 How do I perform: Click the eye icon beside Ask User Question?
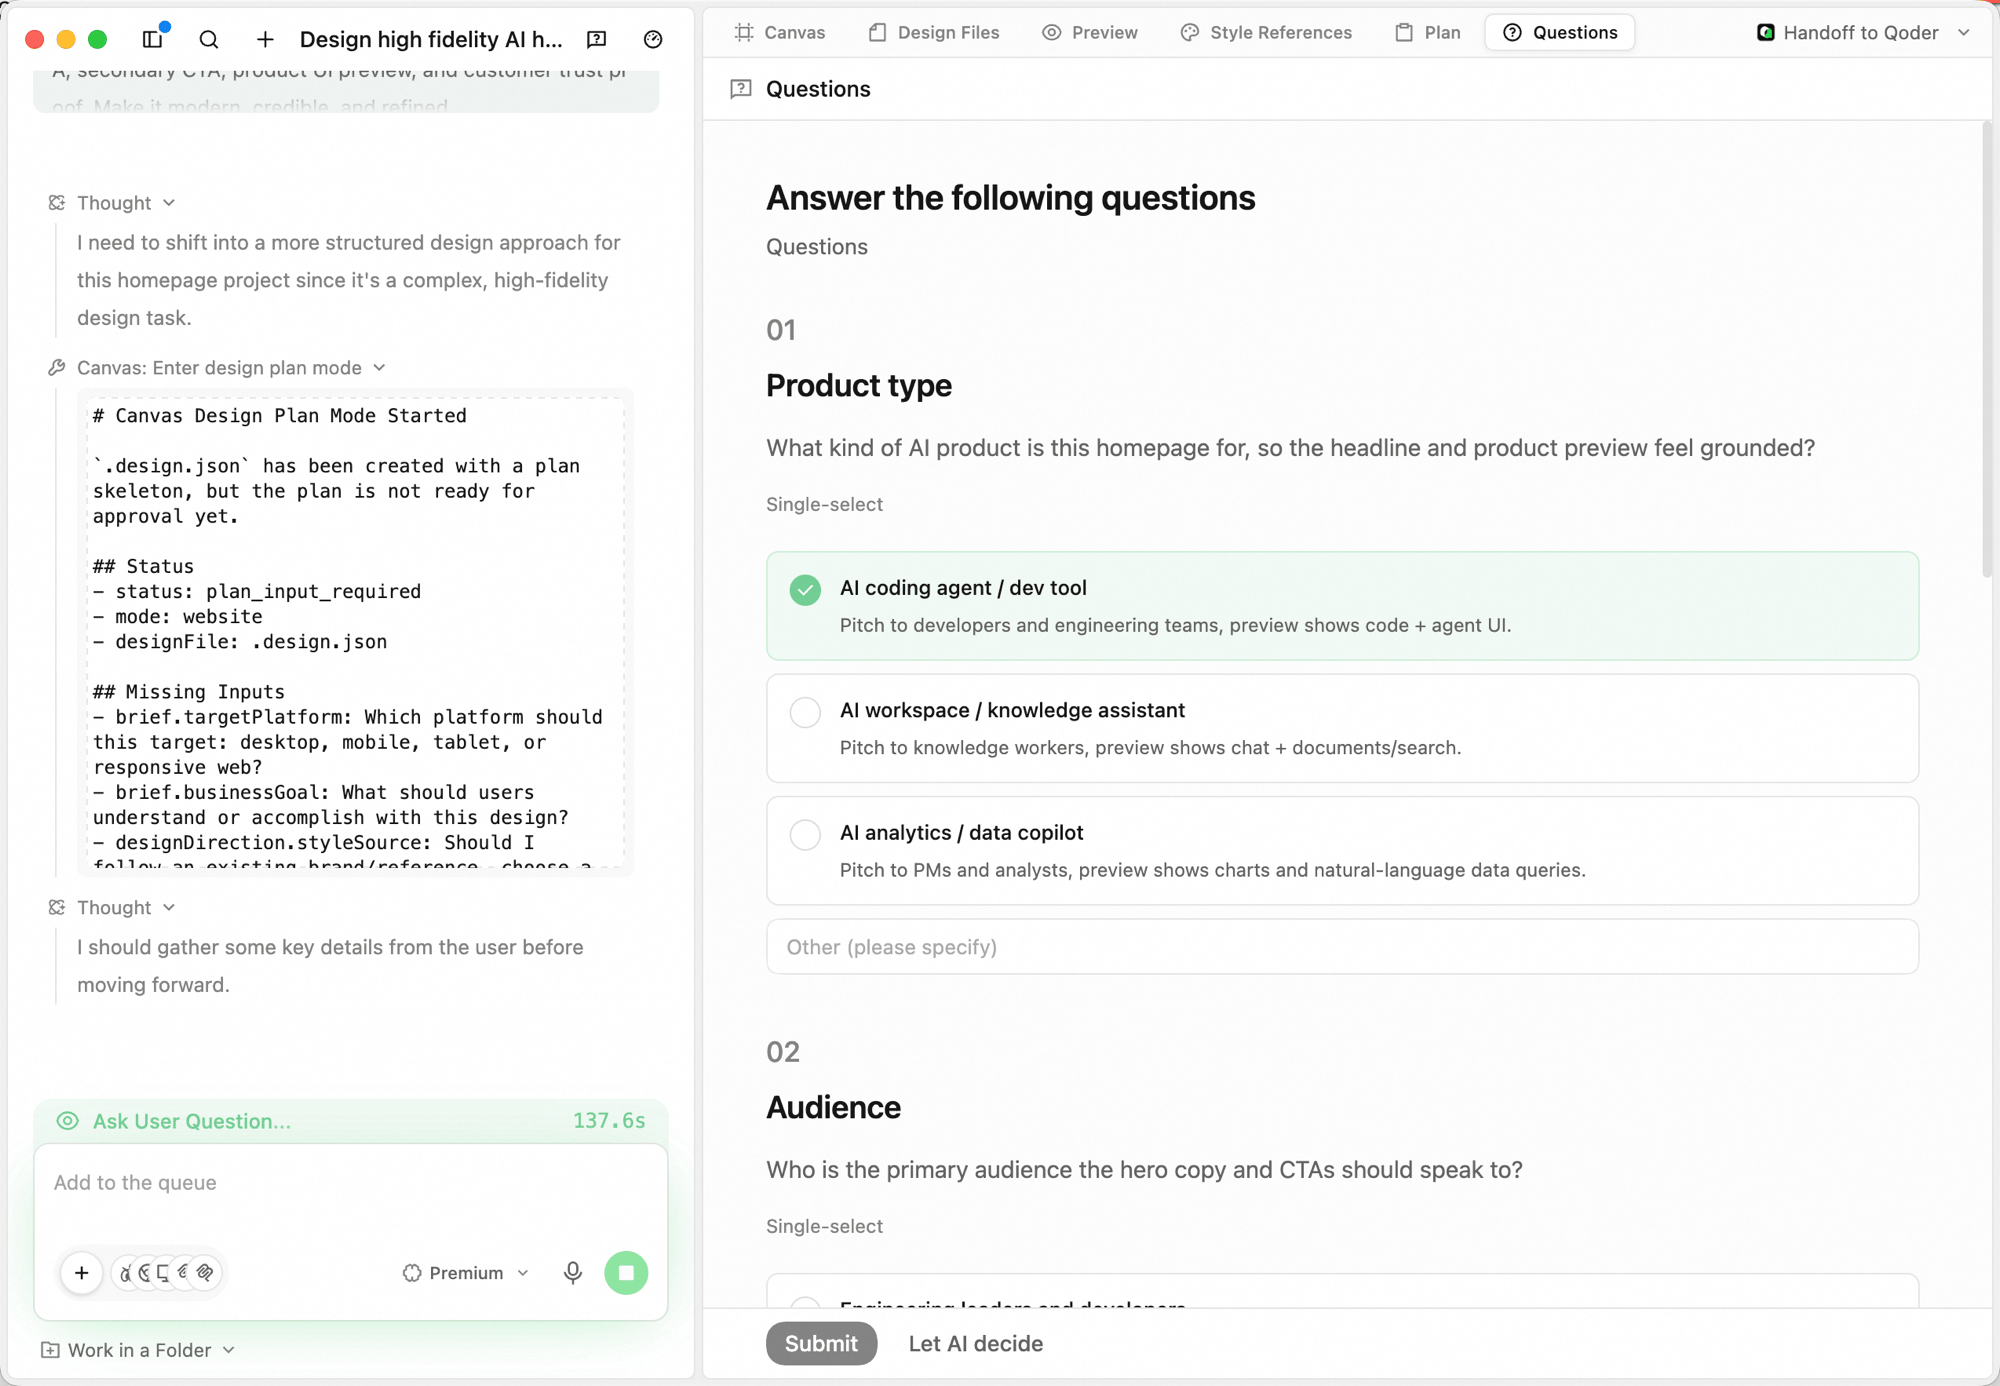pos(67,1121)
